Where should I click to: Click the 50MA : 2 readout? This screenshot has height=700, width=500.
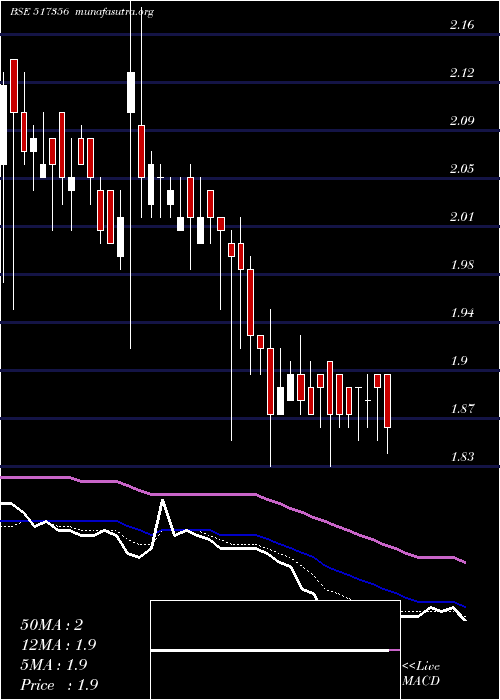coord(52,625)
